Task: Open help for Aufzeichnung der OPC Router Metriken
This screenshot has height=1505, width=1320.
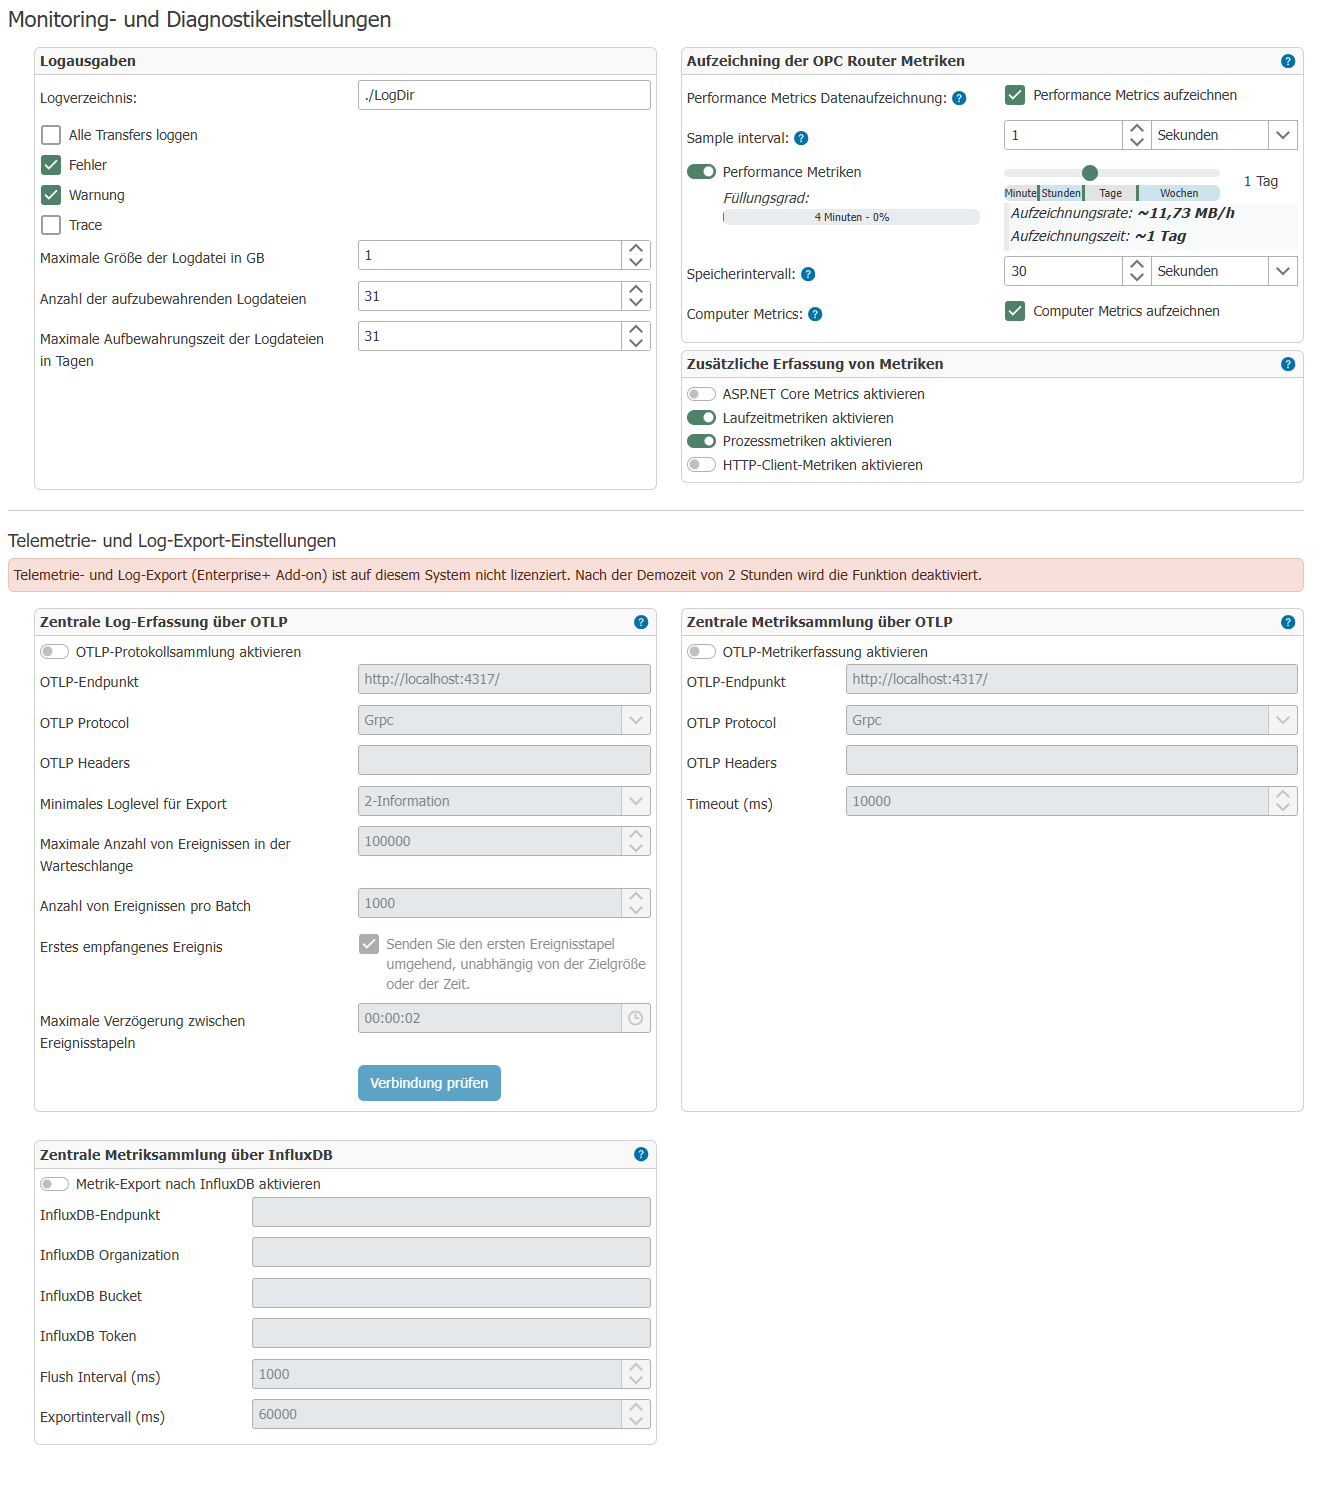Action: tap(1287, 61)
